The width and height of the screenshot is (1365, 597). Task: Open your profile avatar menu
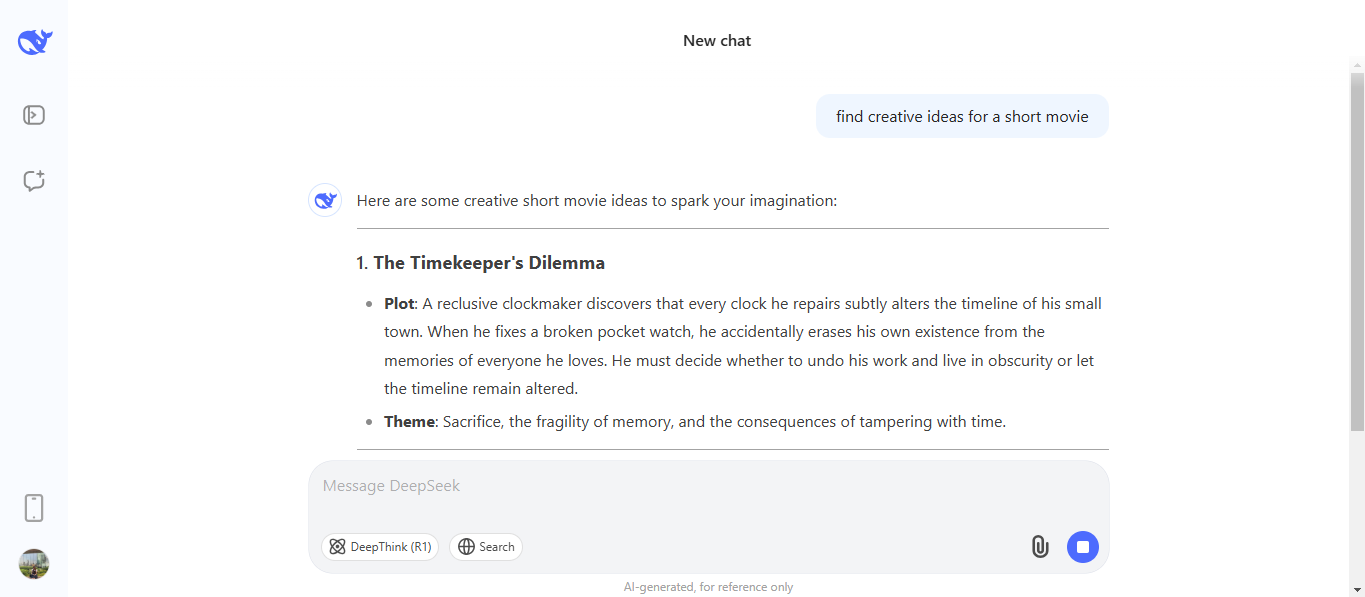click(x=33, y=564)
